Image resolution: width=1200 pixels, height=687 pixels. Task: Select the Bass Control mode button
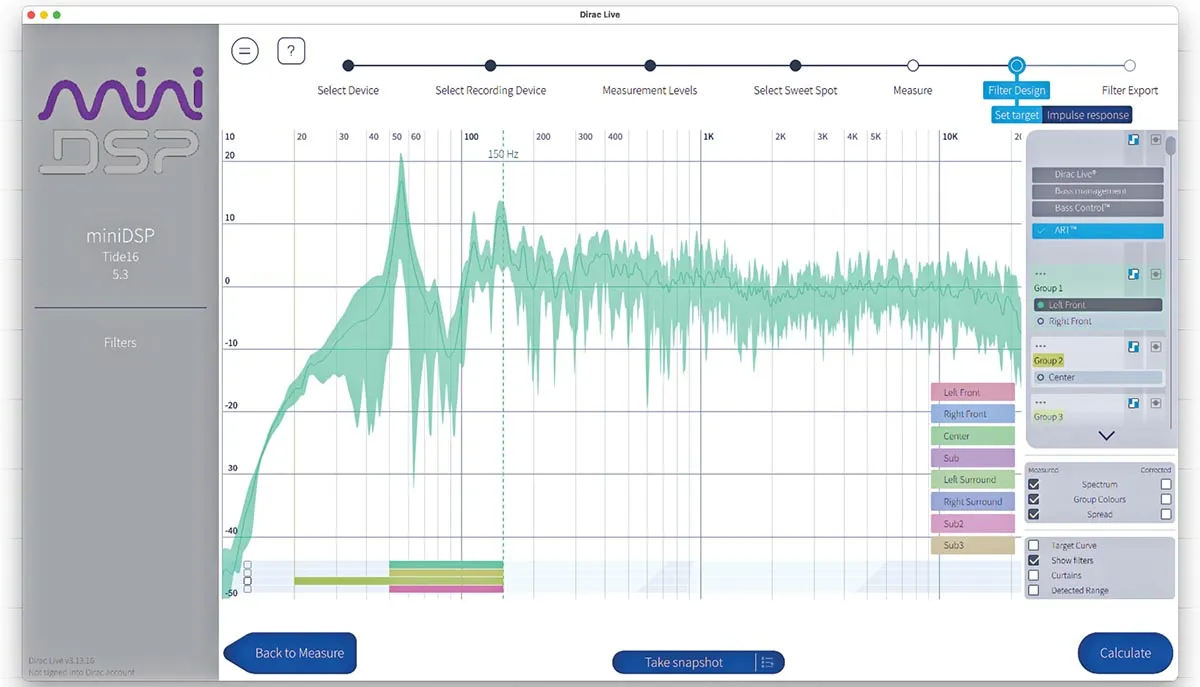[1098, 208]
